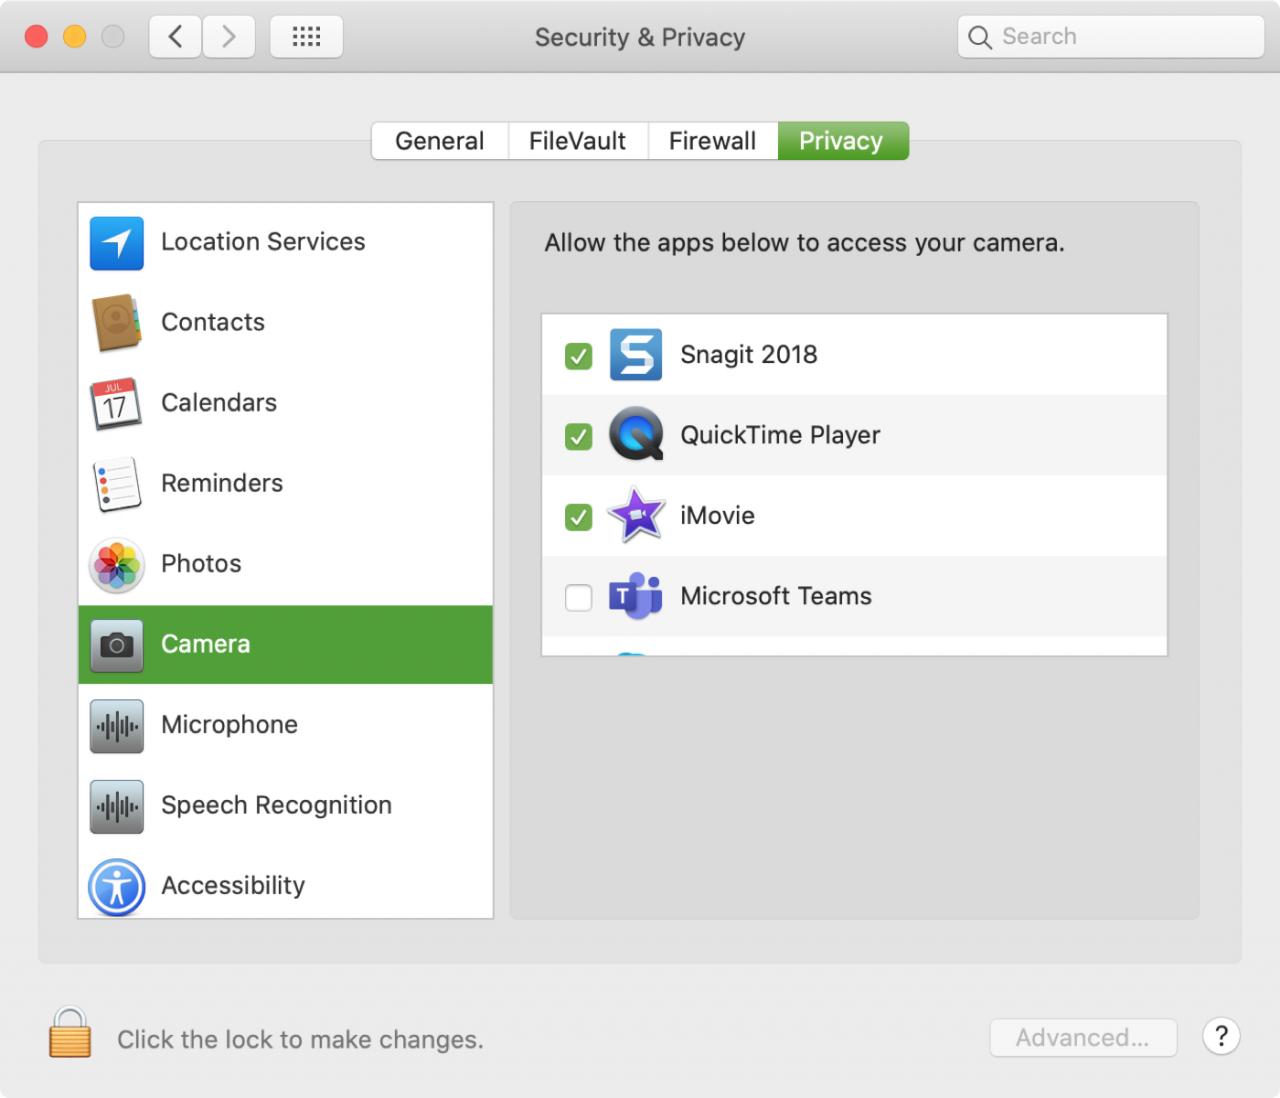Image resolution: width=1280 pixels, height=1098 pixels.
Task: Click the Microphone waveform icon
Action: click(117, 725)
